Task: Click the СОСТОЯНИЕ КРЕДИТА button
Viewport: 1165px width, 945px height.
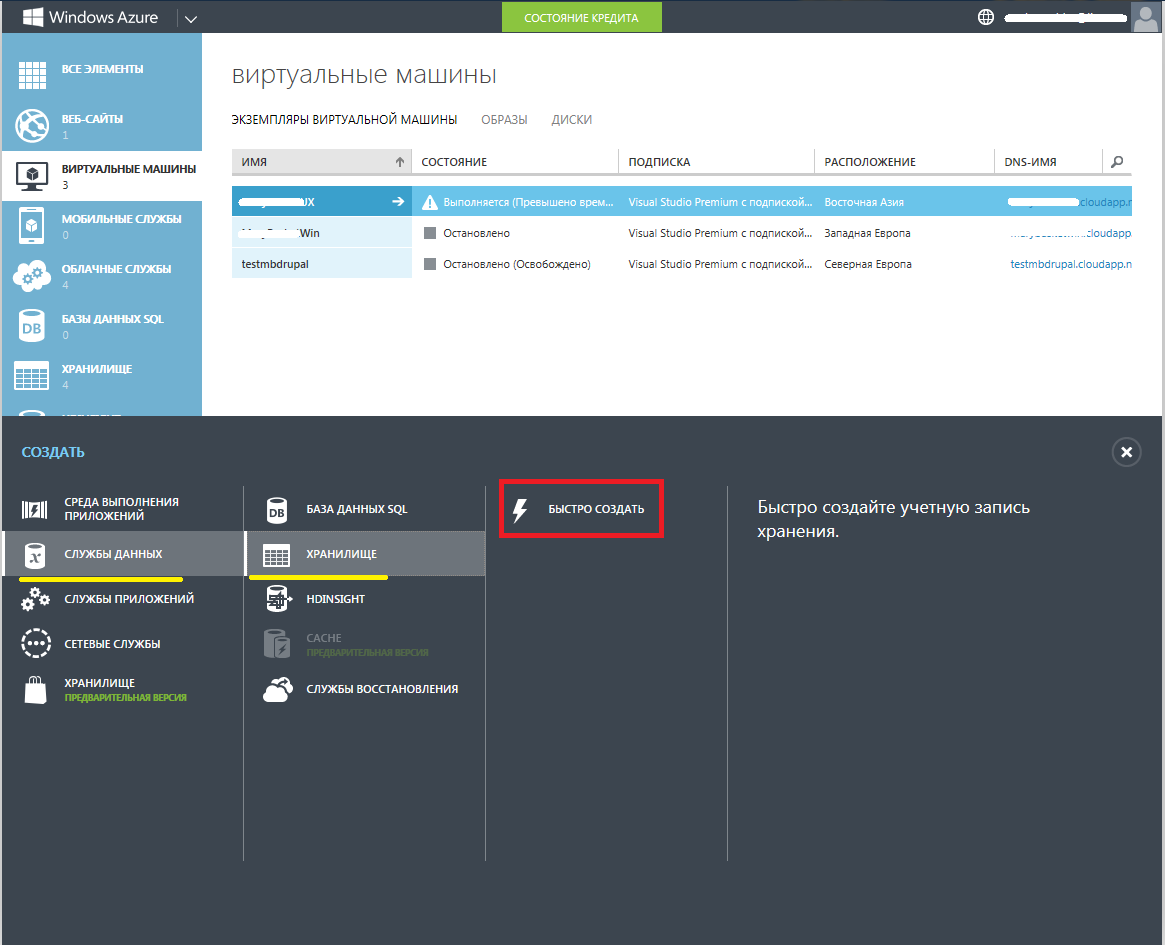Action: point(581,16)
